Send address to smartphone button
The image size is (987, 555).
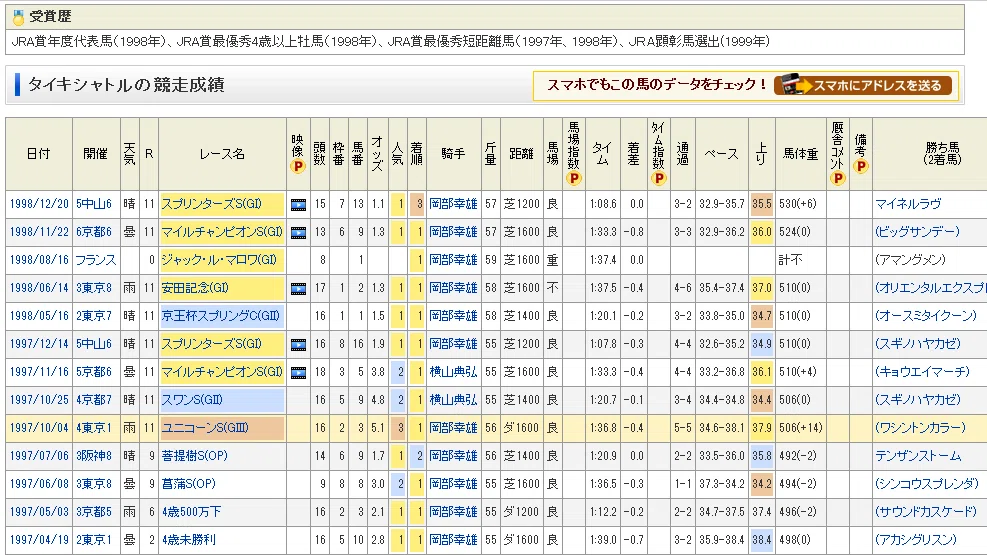[x=862, y=85]
